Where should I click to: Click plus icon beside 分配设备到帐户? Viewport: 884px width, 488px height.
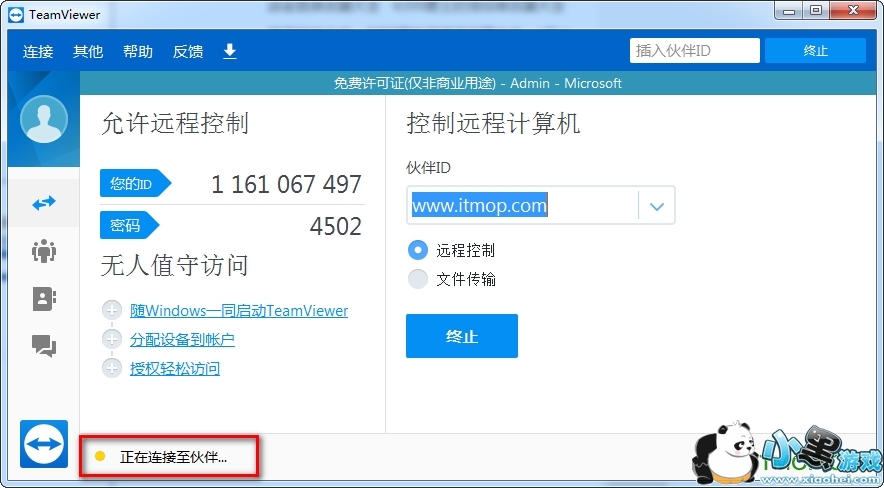112,339
